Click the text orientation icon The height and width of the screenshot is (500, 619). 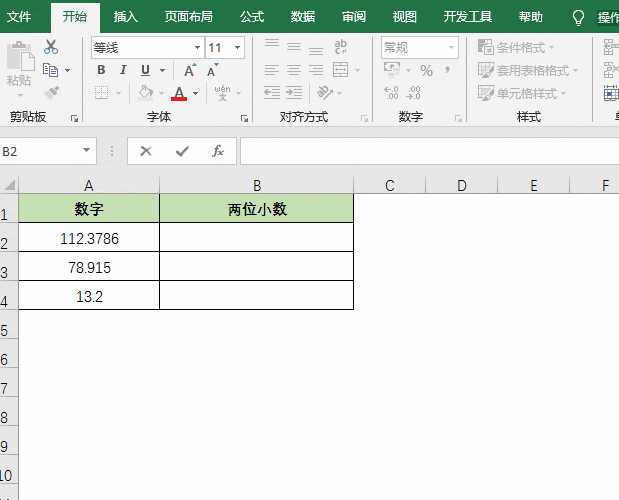point(325,93)
